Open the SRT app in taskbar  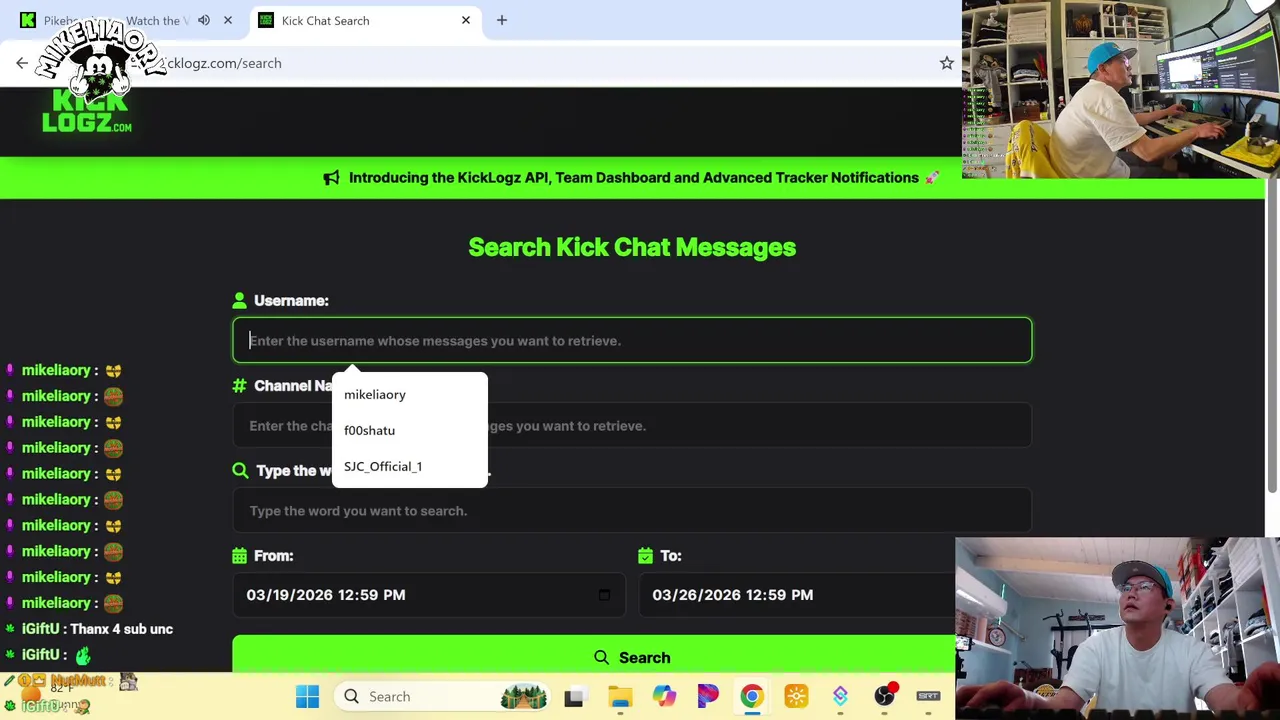(x=928, y=696)
